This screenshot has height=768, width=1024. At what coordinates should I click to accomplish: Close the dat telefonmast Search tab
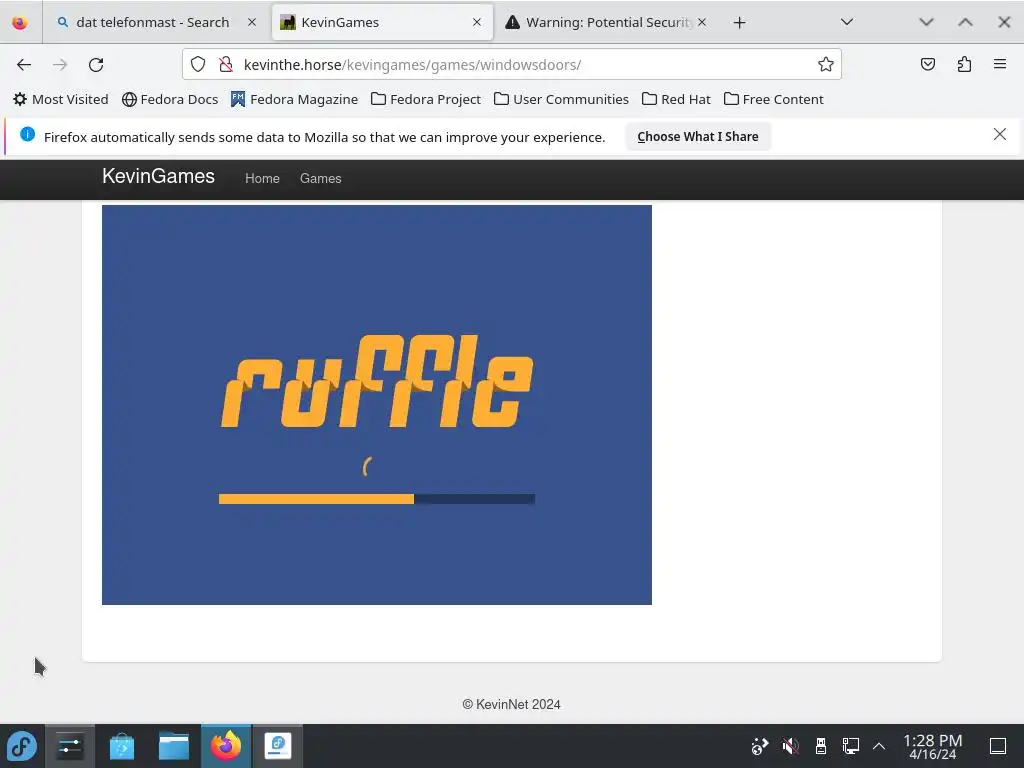(x=251, y=22)
